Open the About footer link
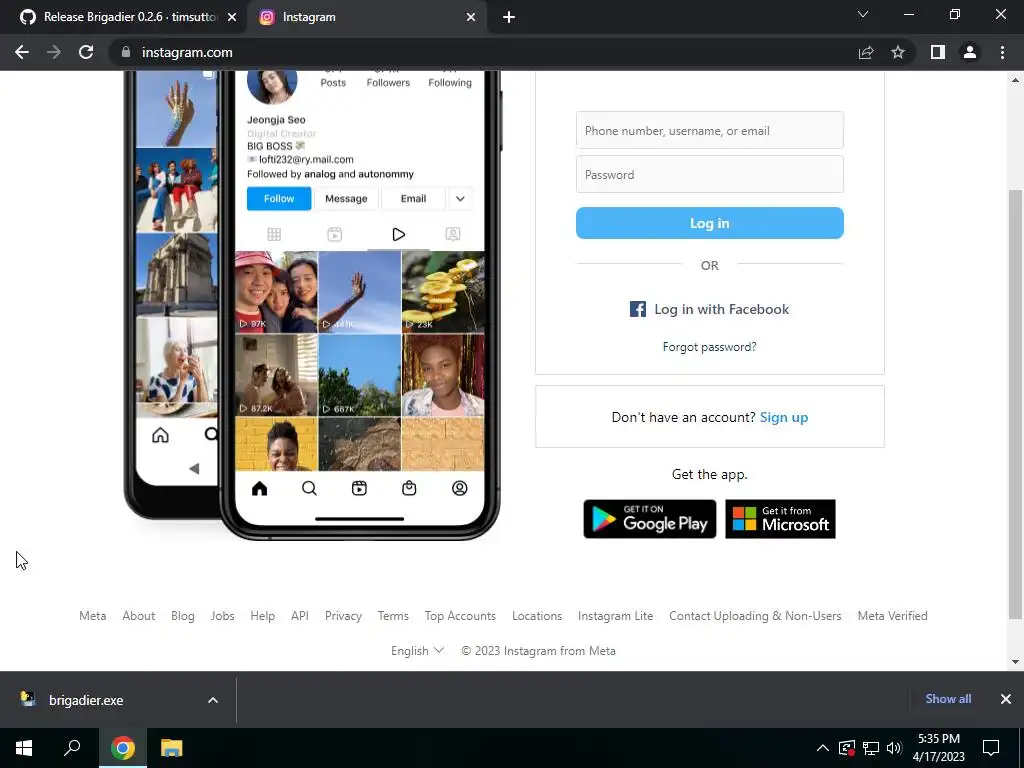Screen dimensions: 1024x768 click(x=138, y=616)
